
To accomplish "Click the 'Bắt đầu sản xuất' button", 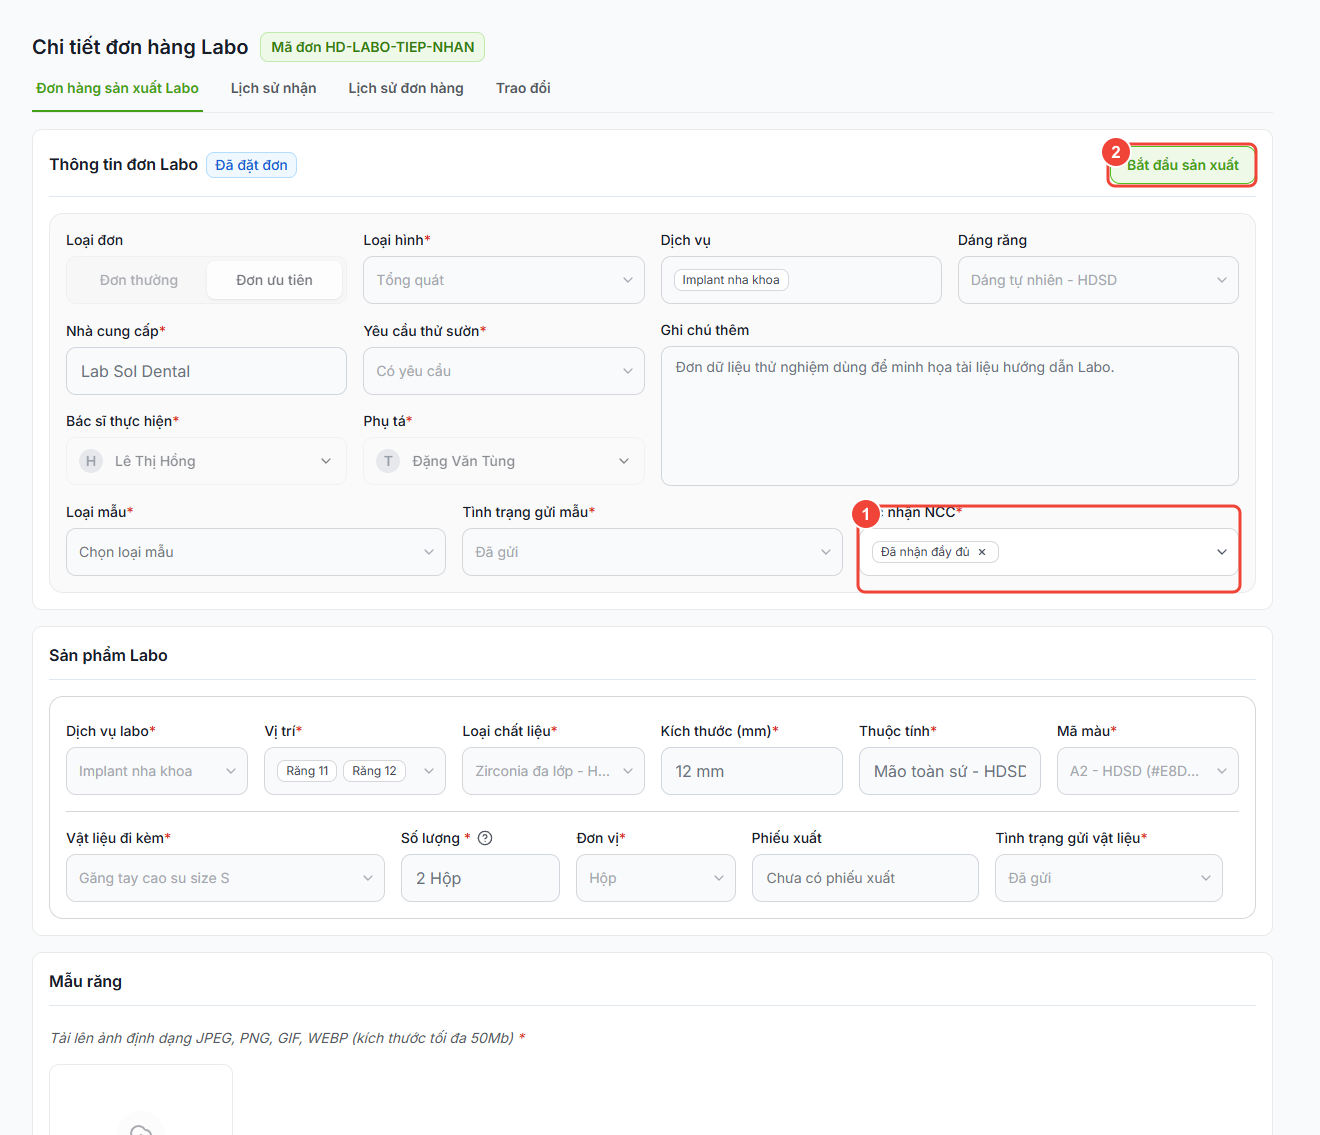I will (1182, 165).
